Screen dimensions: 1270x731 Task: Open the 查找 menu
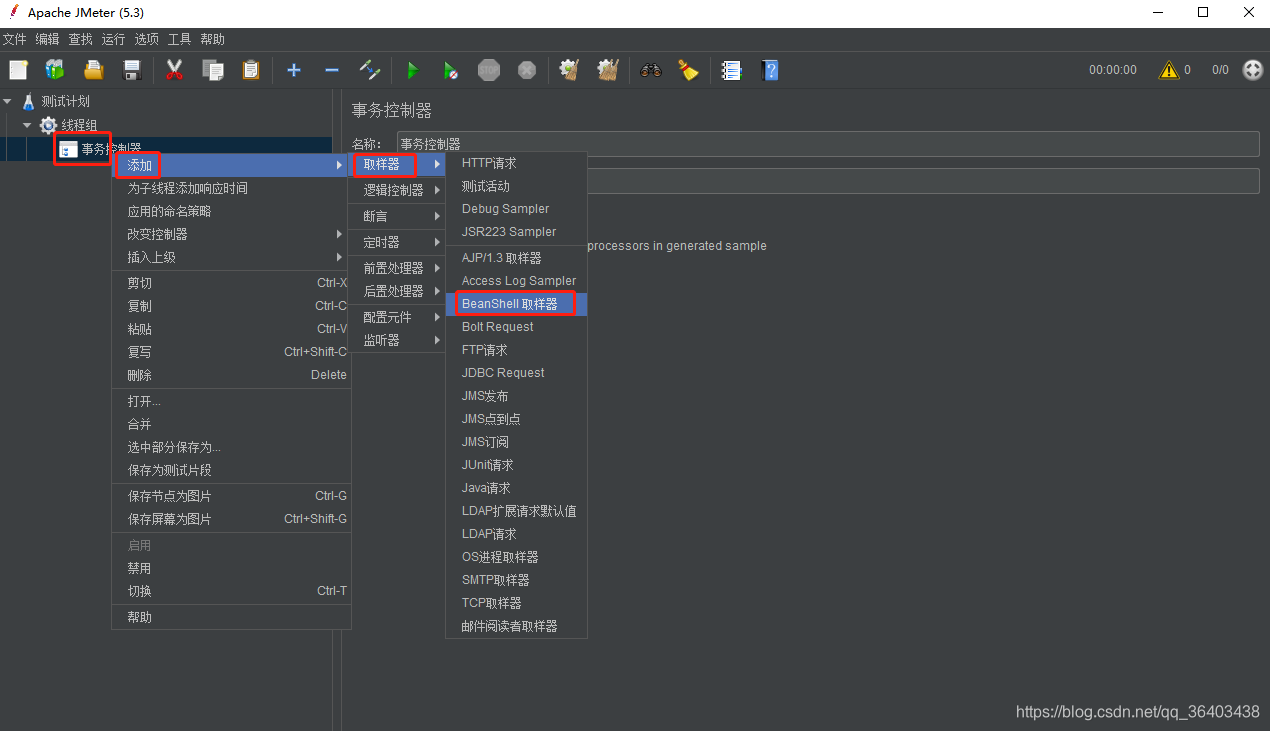pyautogui.click(x=80, y=39)
